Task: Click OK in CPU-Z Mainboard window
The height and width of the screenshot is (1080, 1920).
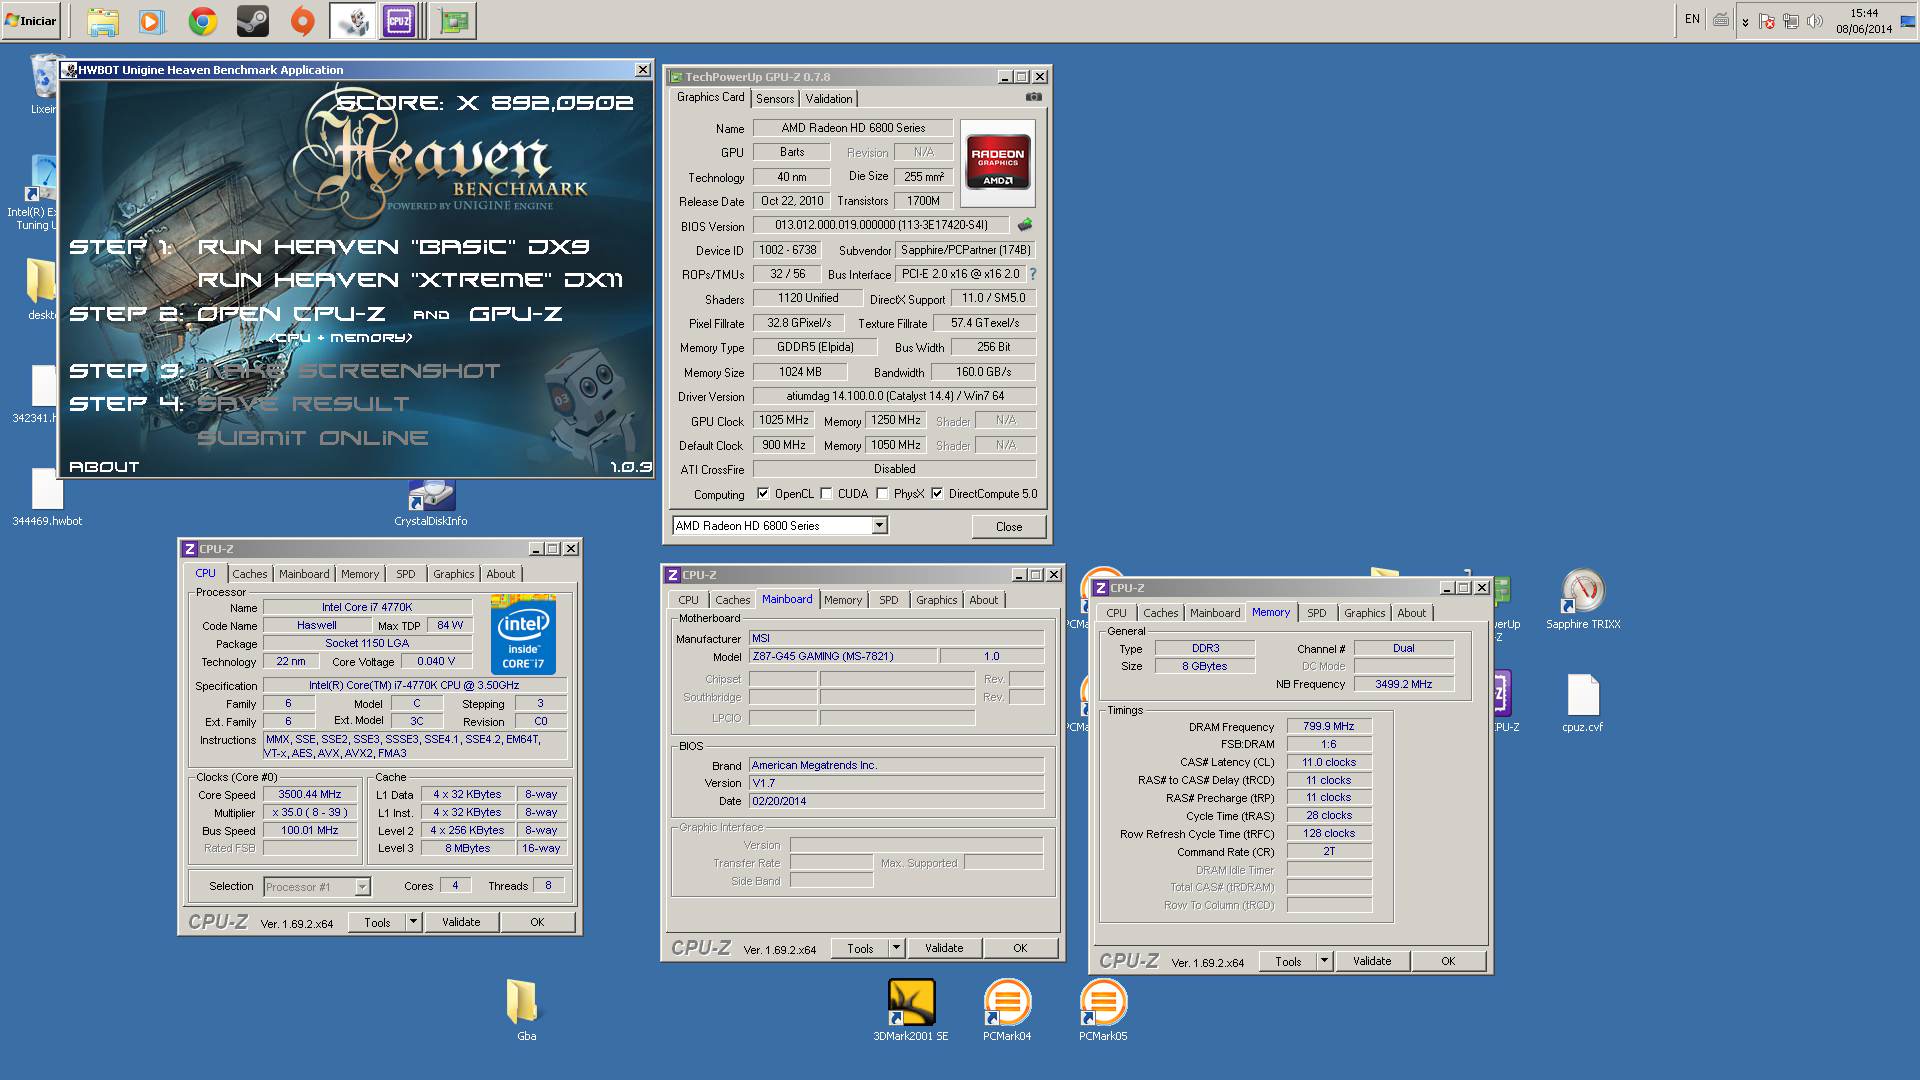Action: click(1020, 948)
